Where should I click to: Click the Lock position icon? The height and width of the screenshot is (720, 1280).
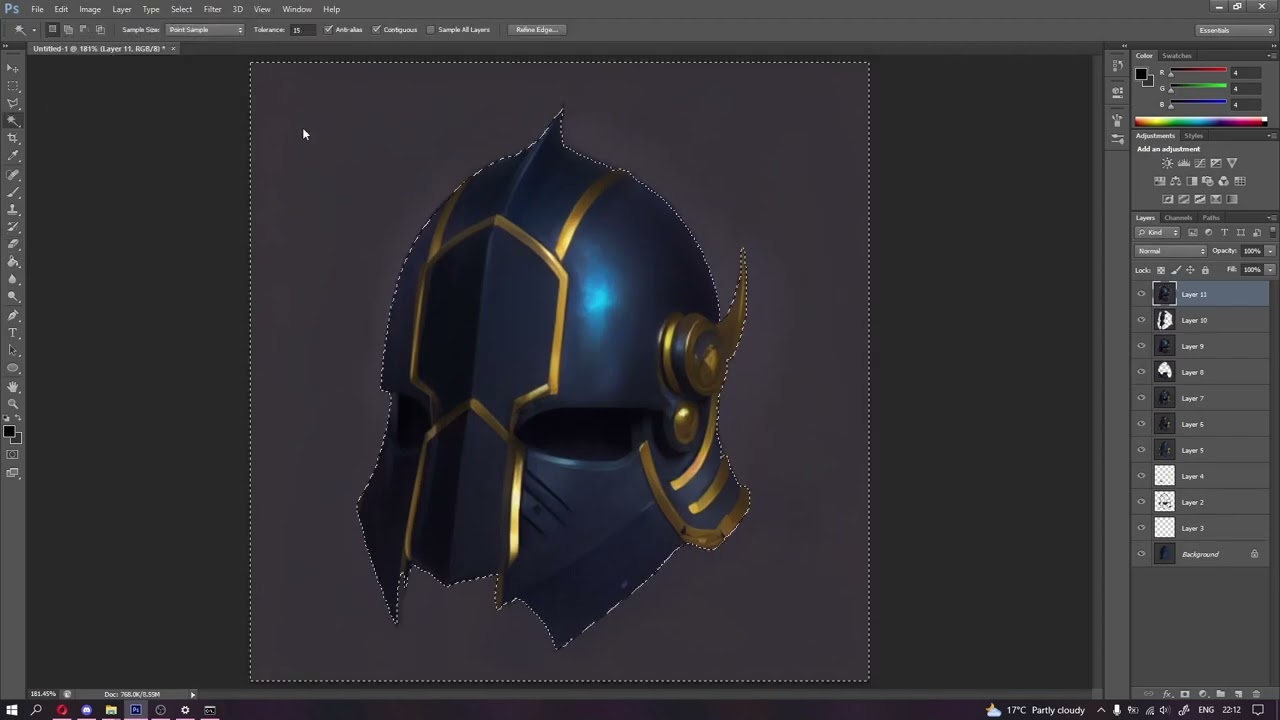coord(1190,270)
